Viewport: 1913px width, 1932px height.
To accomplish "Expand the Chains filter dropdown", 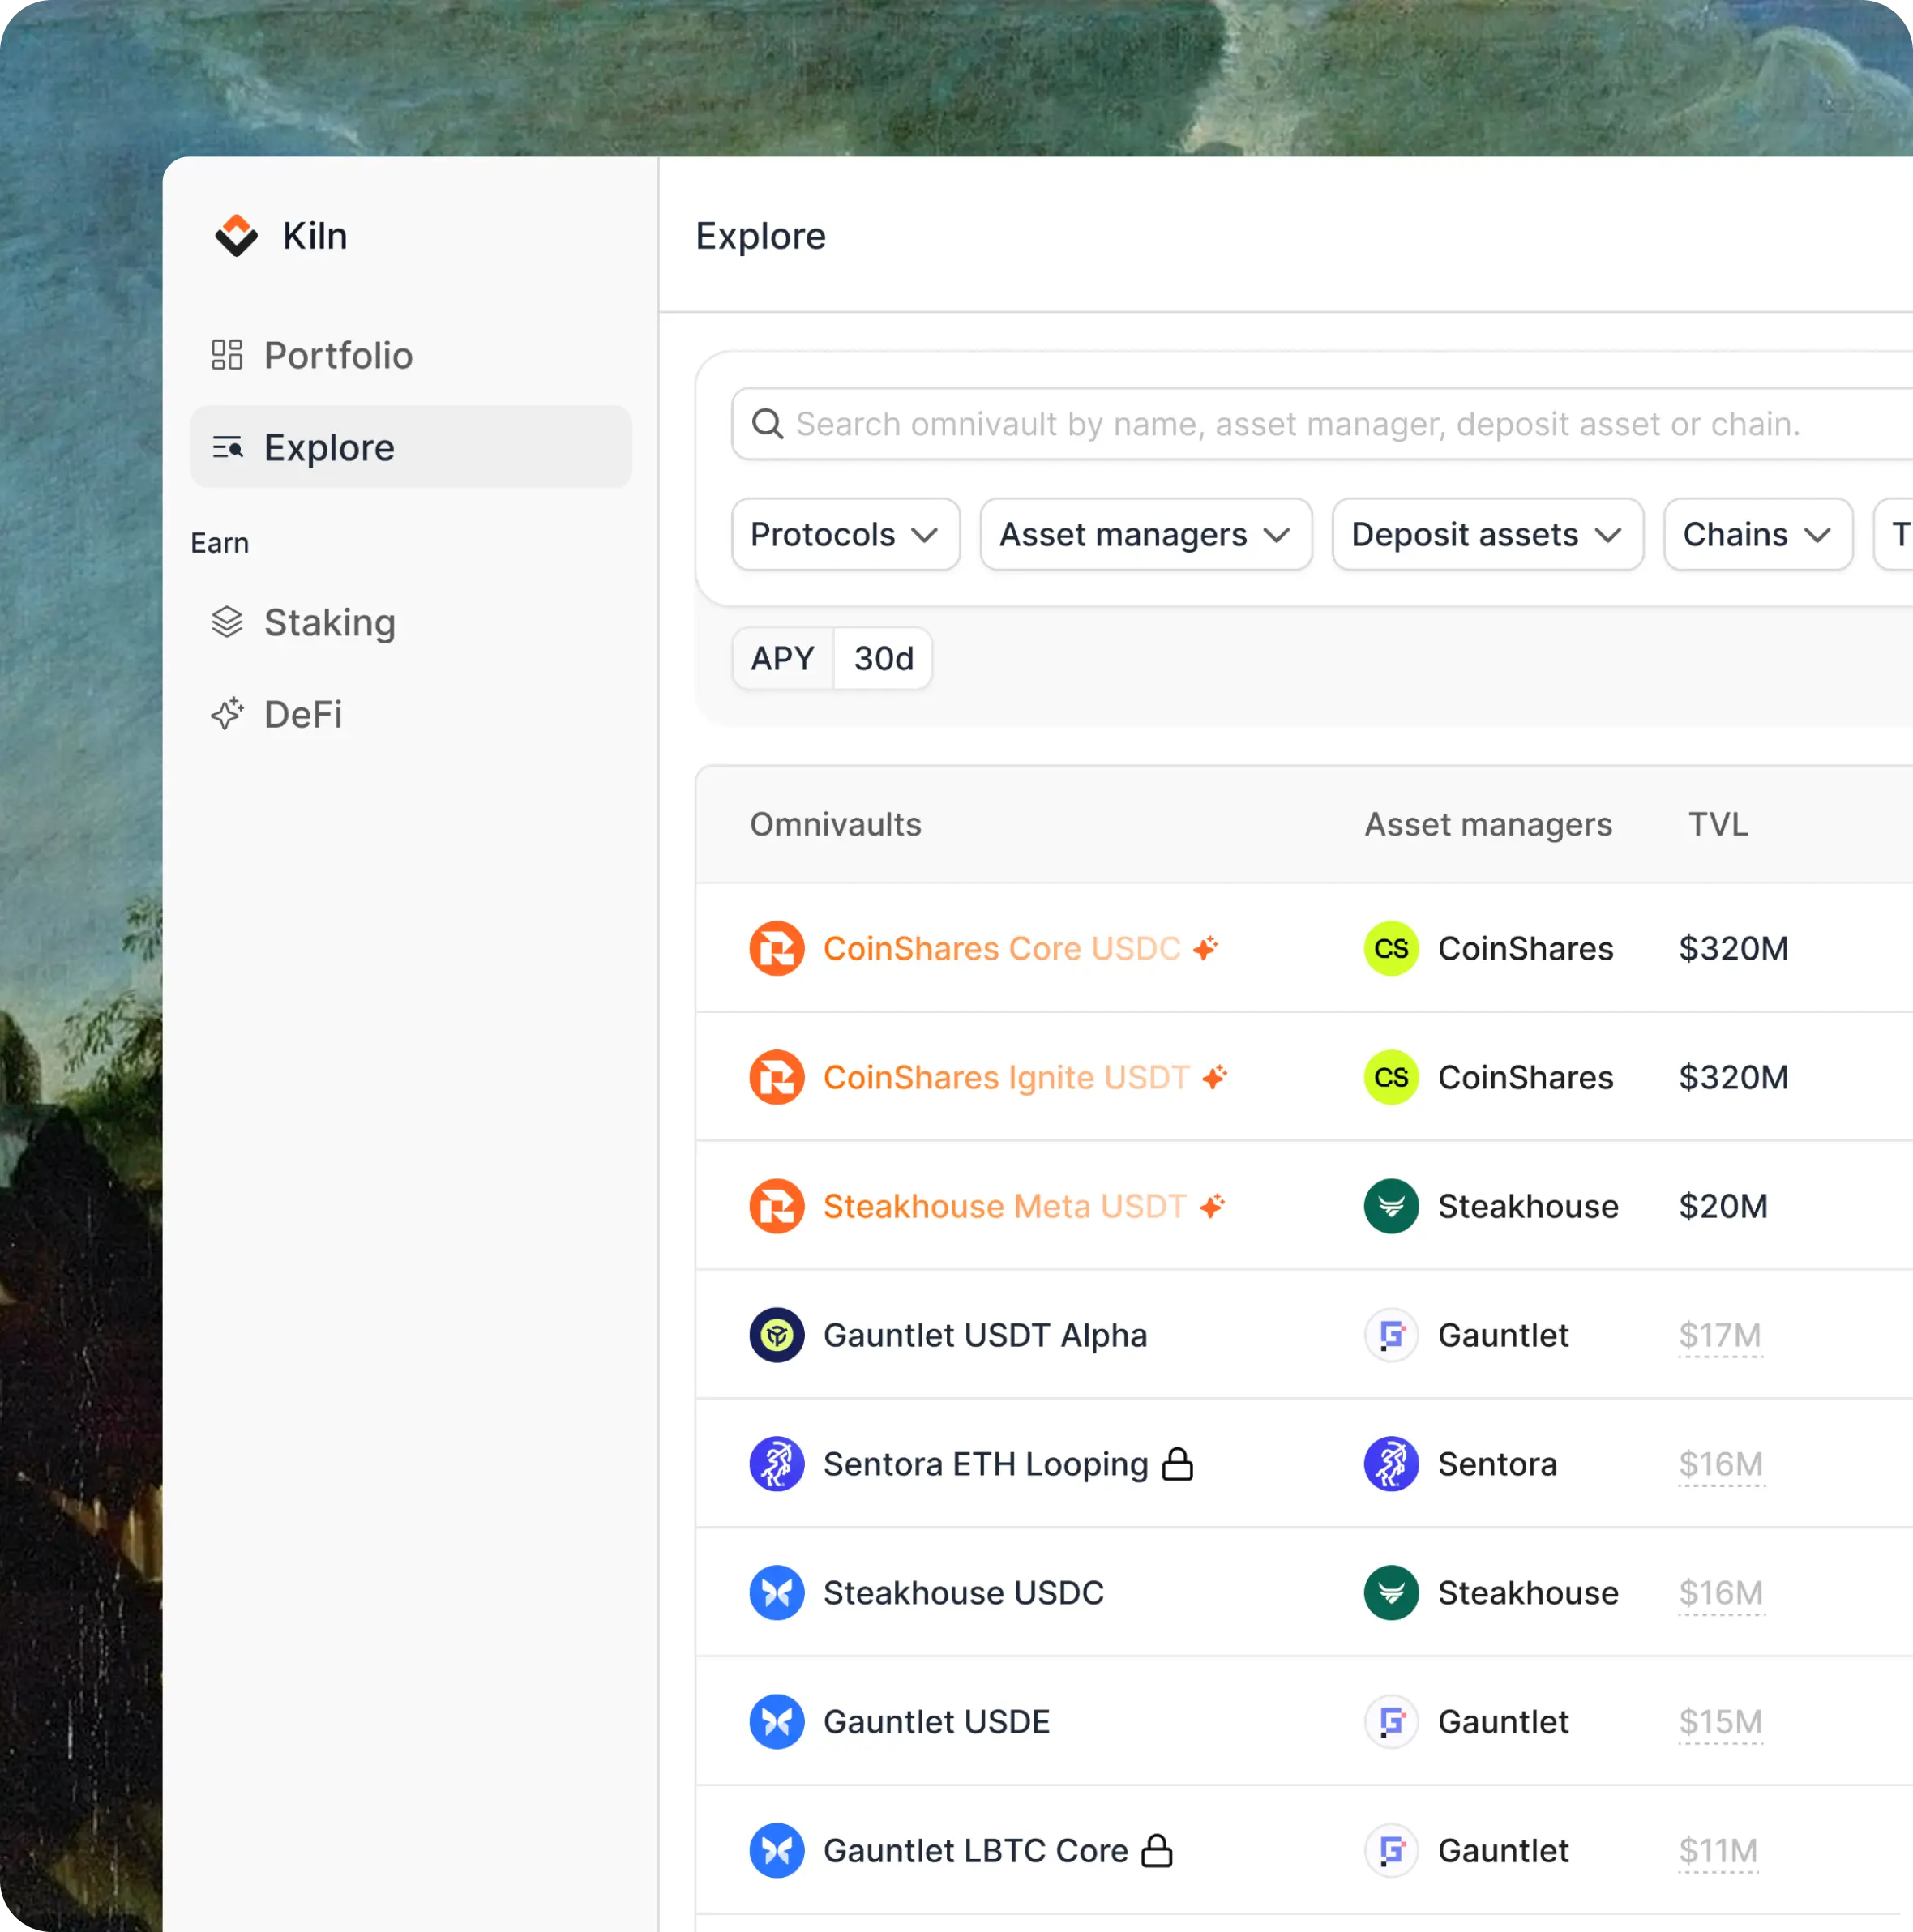I will click(x=1757, y=535).
